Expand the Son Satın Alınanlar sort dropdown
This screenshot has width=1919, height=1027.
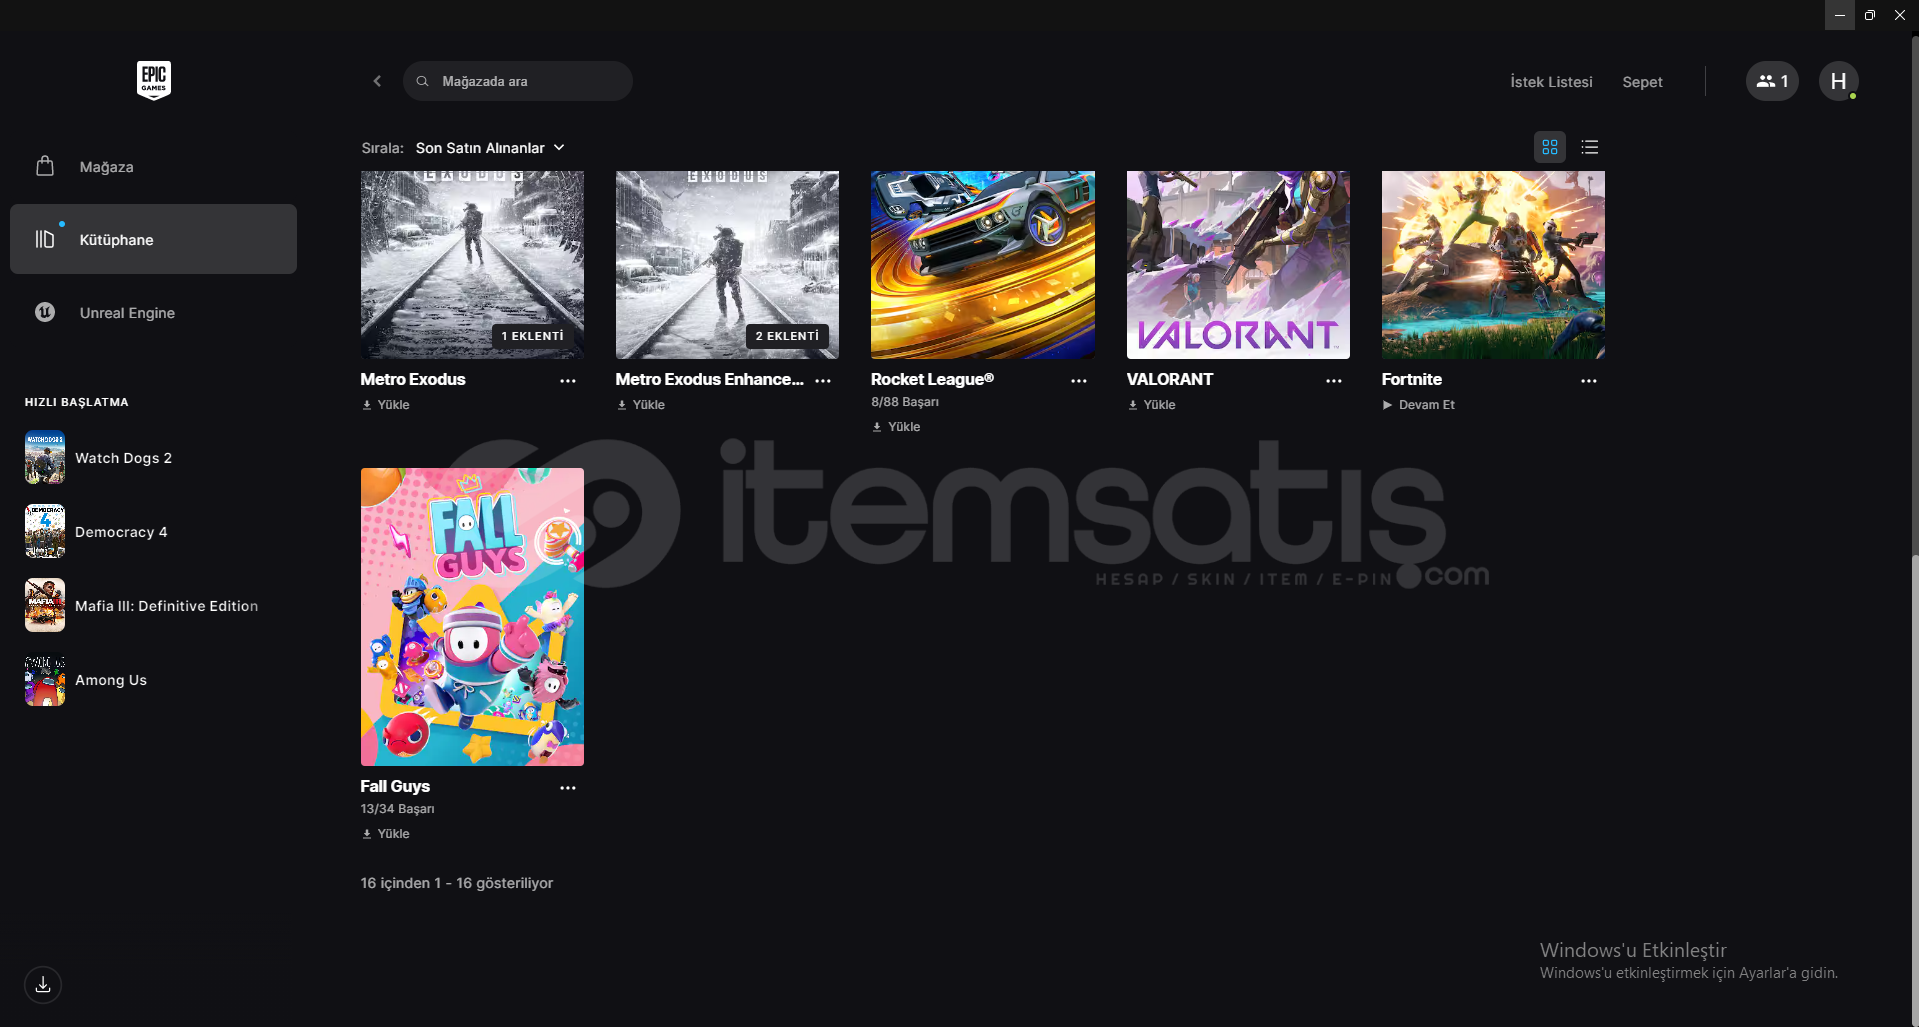490,148
